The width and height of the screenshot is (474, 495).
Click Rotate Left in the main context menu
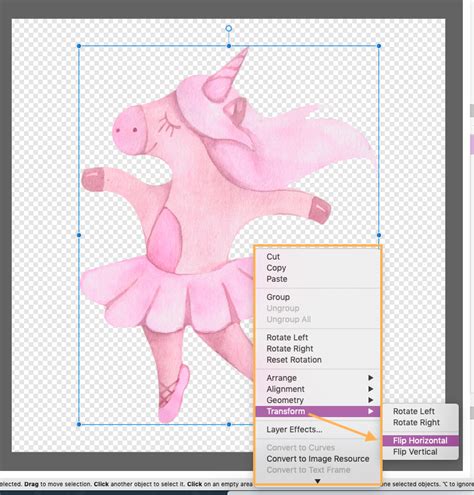pyautogui.click(x=318, y=337)
